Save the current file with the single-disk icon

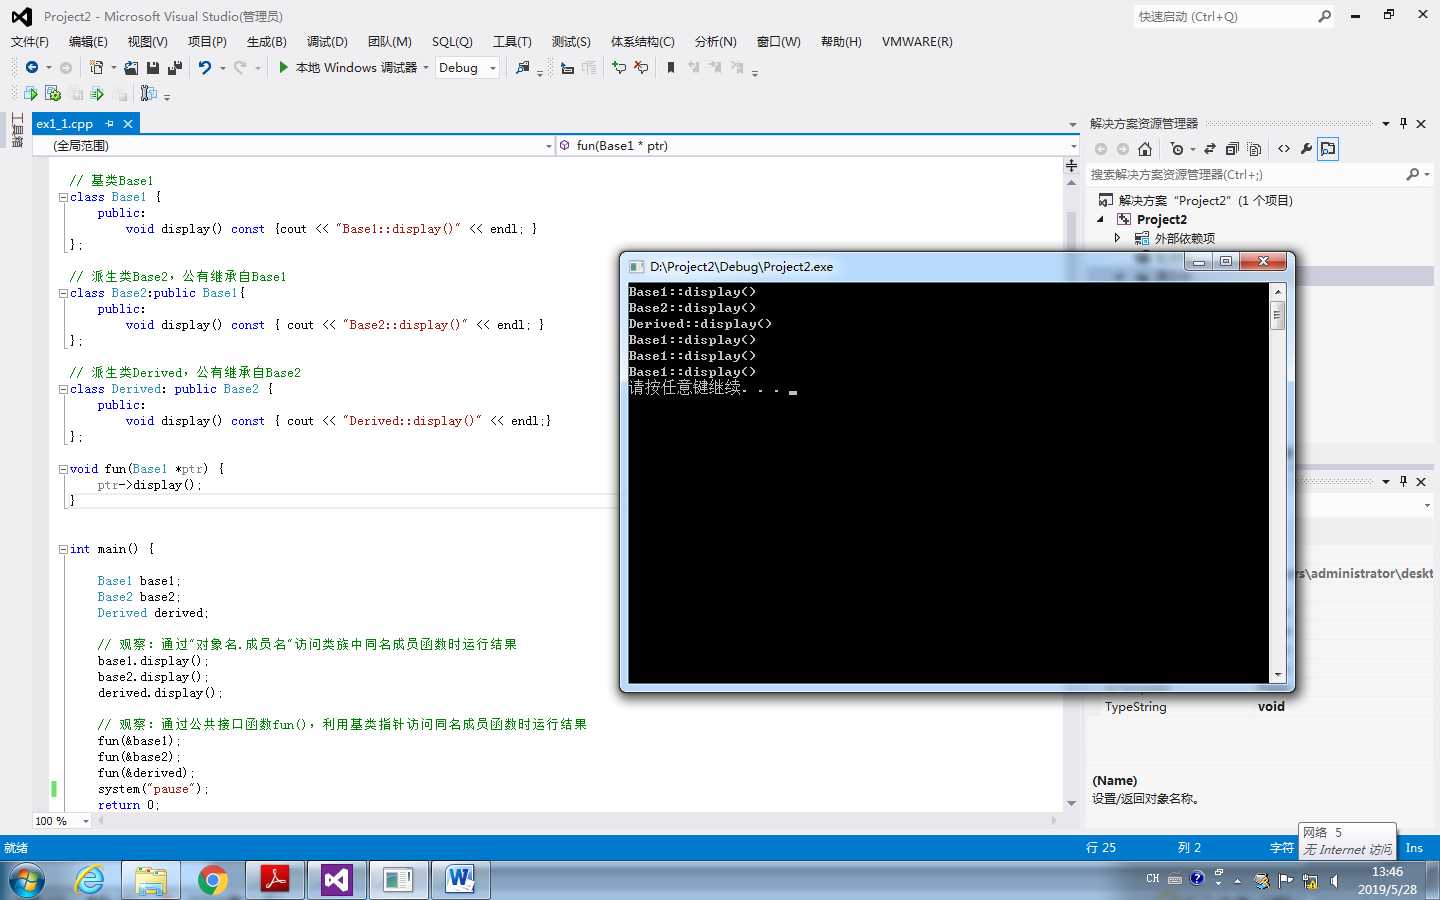point(153,67)
